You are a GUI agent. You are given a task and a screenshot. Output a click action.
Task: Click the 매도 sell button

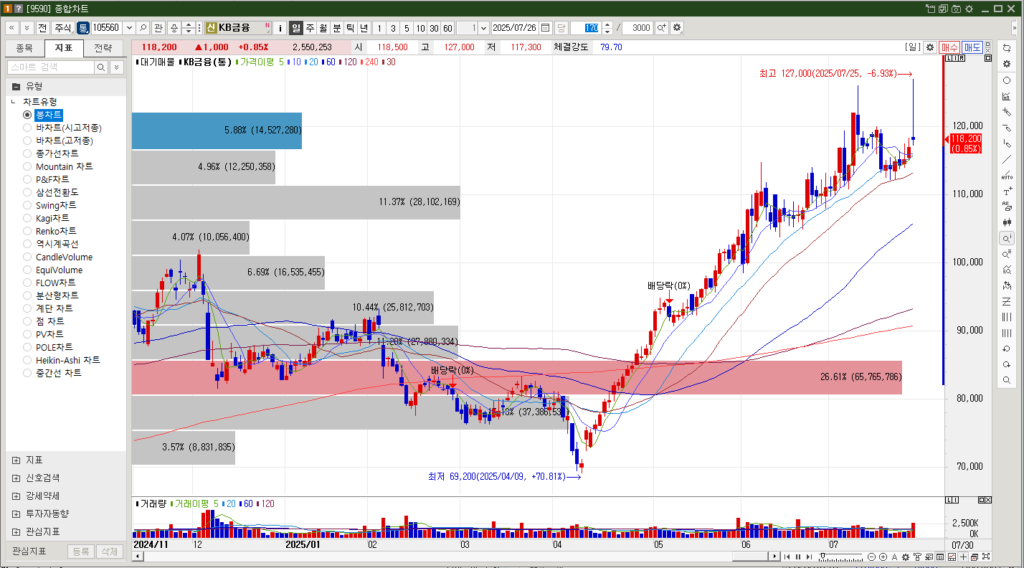tap(972, 48)
